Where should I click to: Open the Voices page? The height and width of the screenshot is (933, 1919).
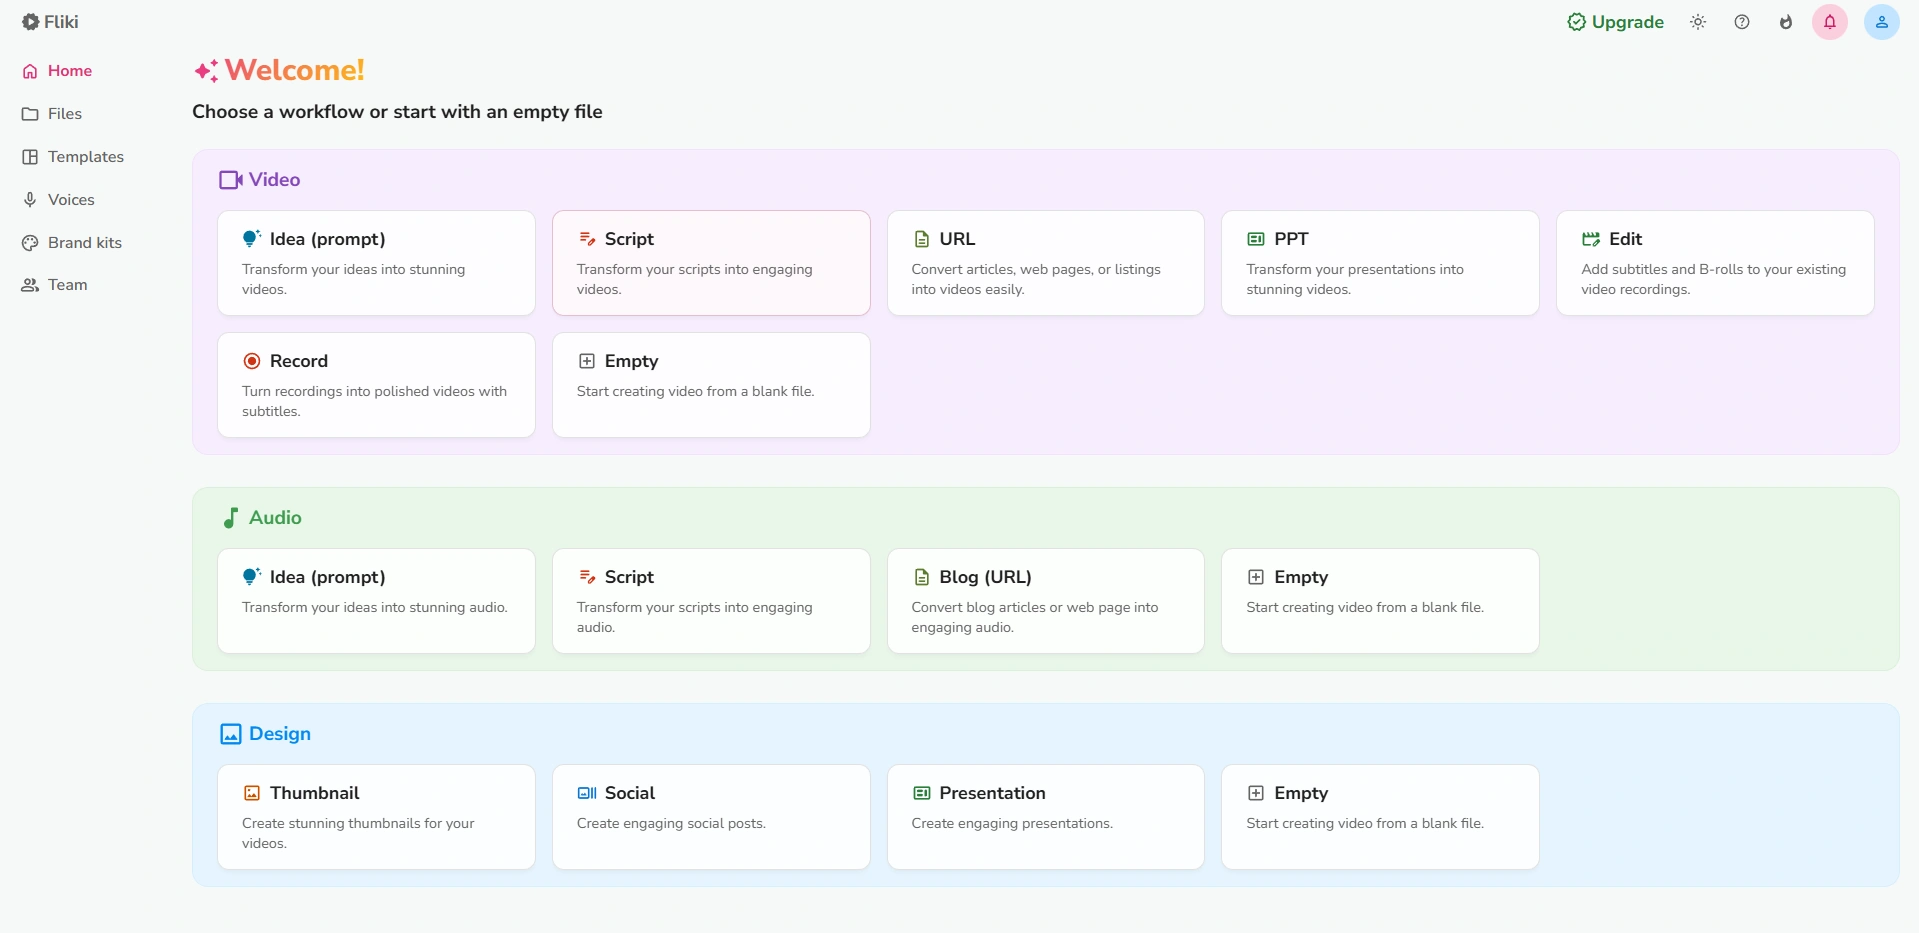pyautogui.click(x=58, y=200)
